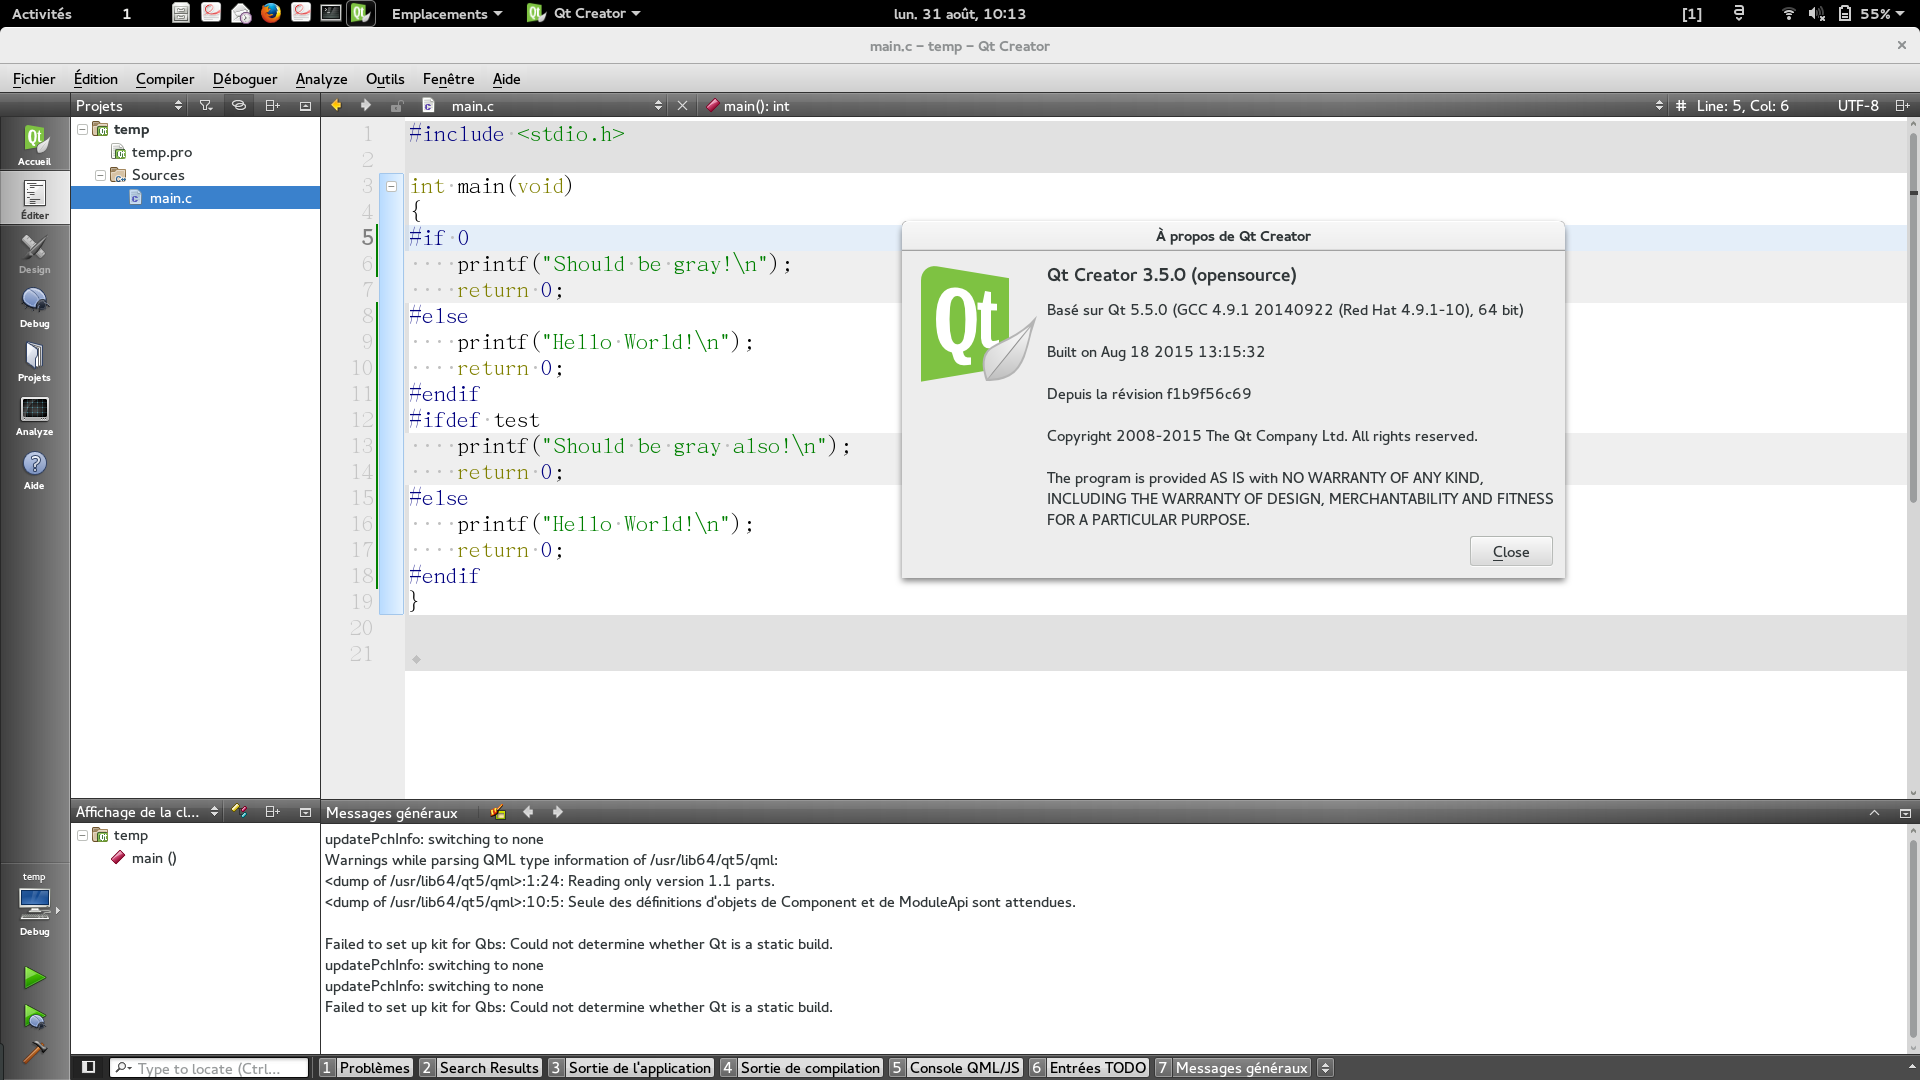Expand the Sources folder in project tree
Viewport: 1920px width, 1080px height.
point(102,174)
